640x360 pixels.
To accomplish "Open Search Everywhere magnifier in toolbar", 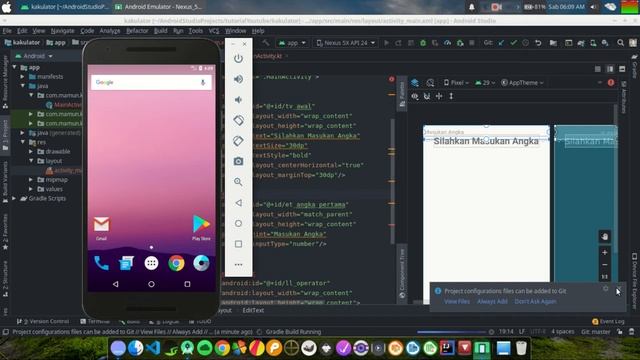I will pos(620,43).
